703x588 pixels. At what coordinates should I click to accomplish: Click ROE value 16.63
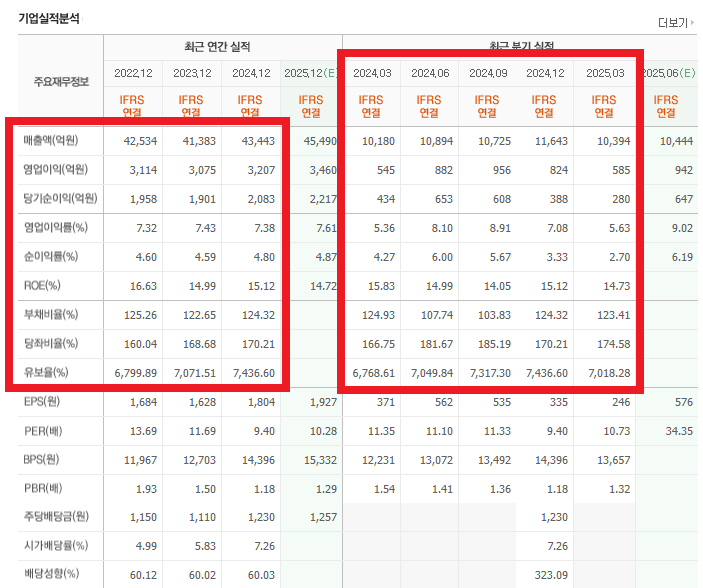(x=143, y=286)
